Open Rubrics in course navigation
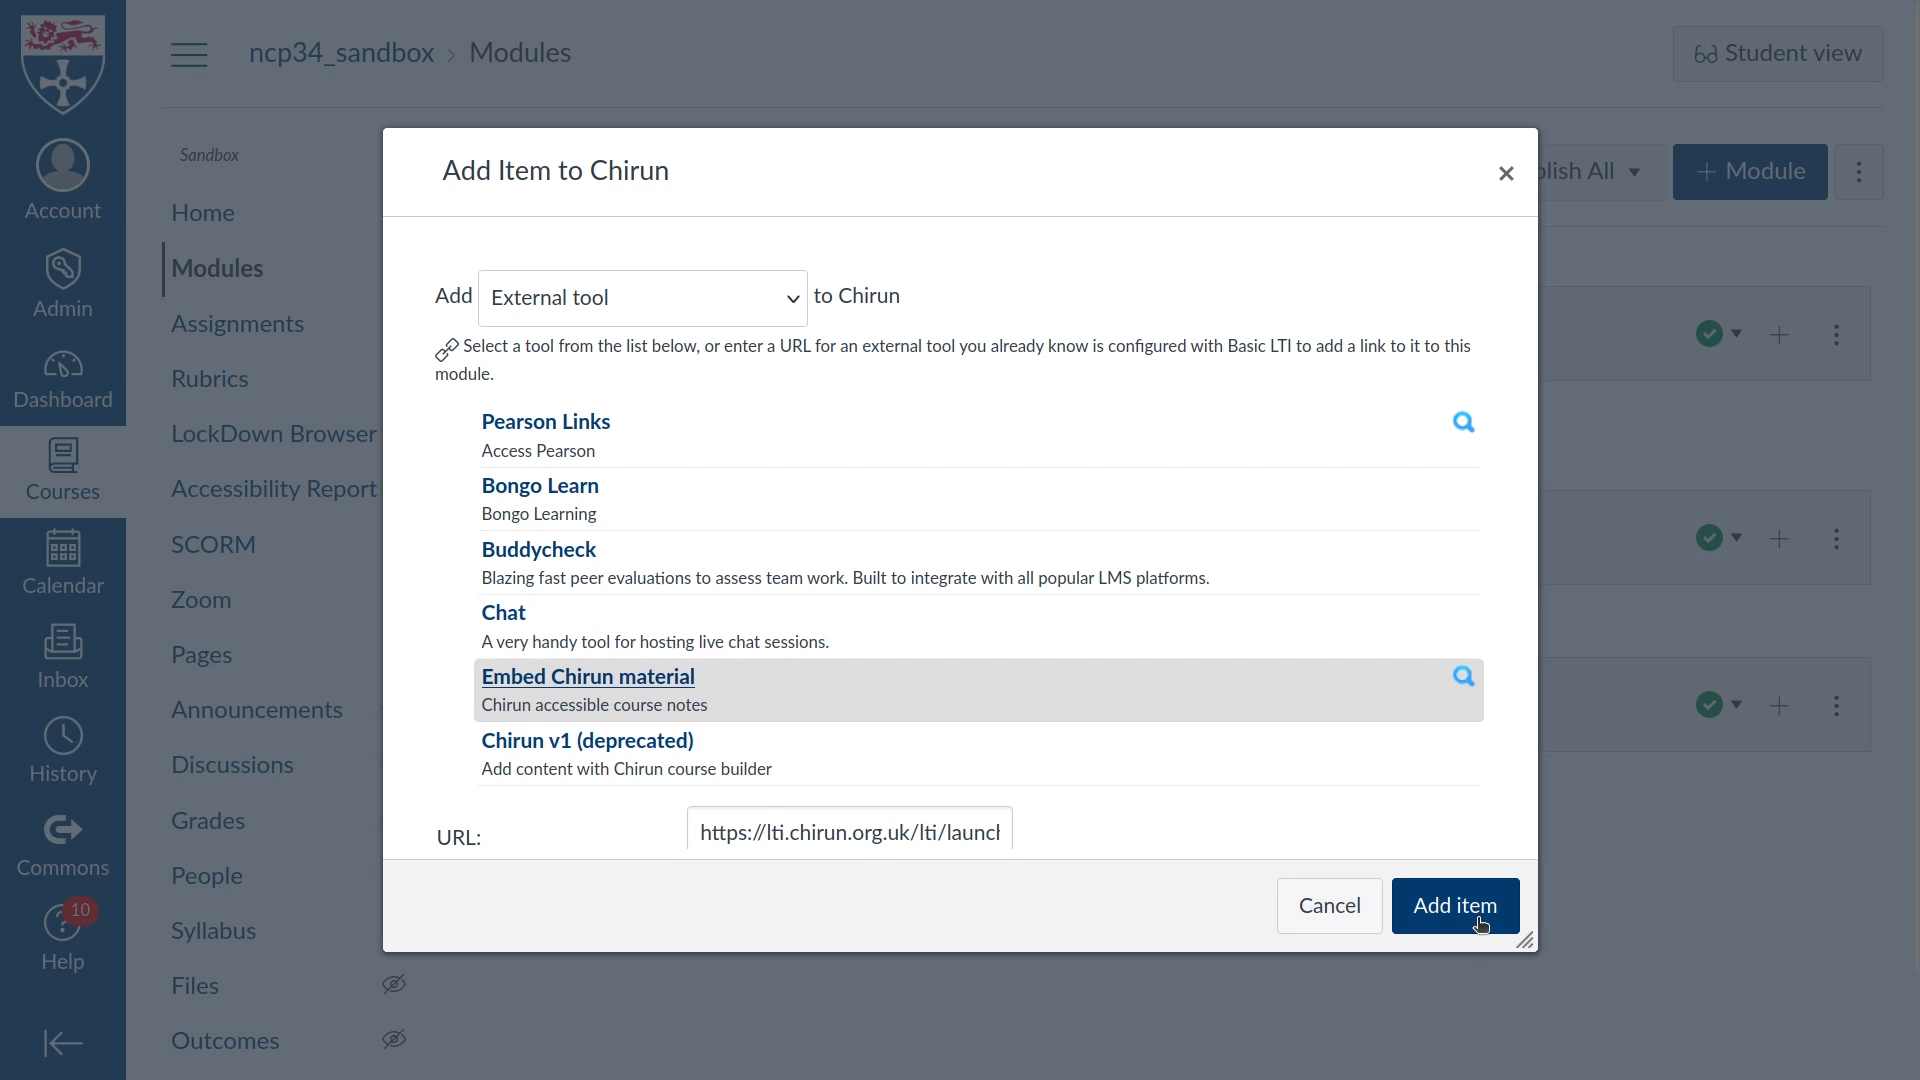The image size is (1920, 1080). point(209,379)
